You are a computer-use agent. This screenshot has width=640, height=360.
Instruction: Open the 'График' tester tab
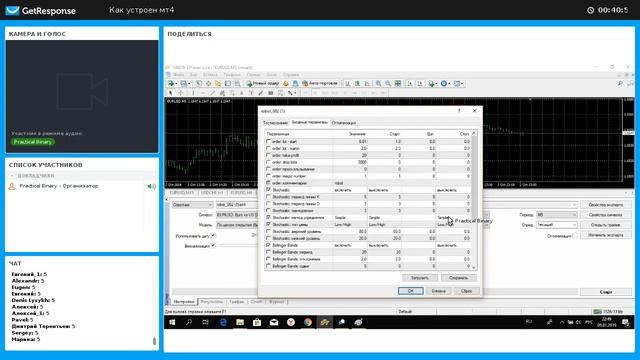237,302
